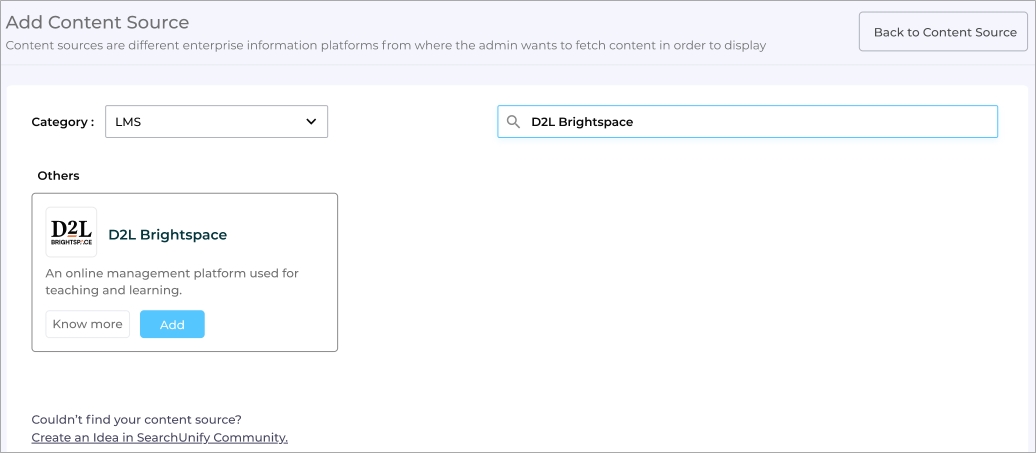Click the end of the search query text
The width and height of the screenshot is (1036, 453).
pos(634,122)
